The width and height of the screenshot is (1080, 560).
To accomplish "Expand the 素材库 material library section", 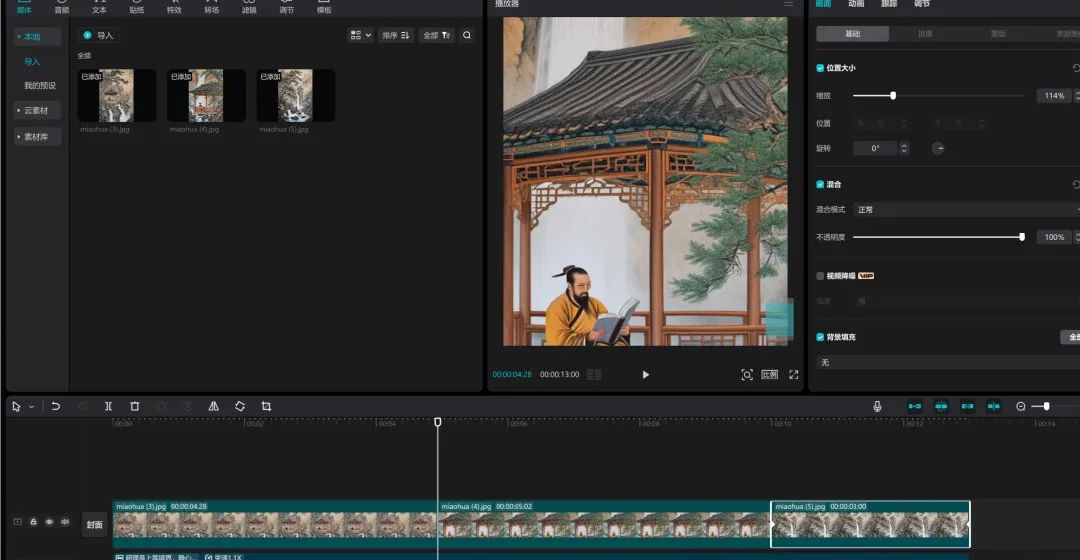I will coord(37,136).
